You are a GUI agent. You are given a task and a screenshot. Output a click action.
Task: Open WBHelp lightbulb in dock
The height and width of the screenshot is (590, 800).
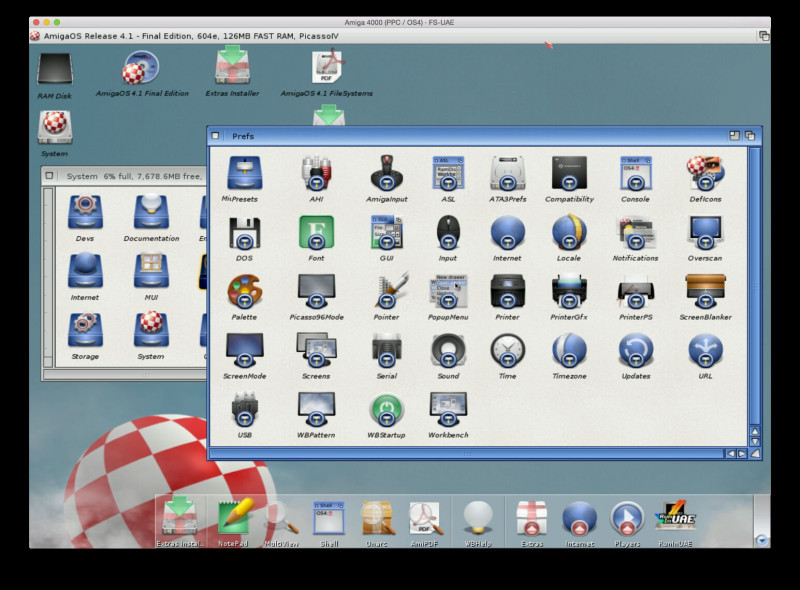[x=478, y=518]
